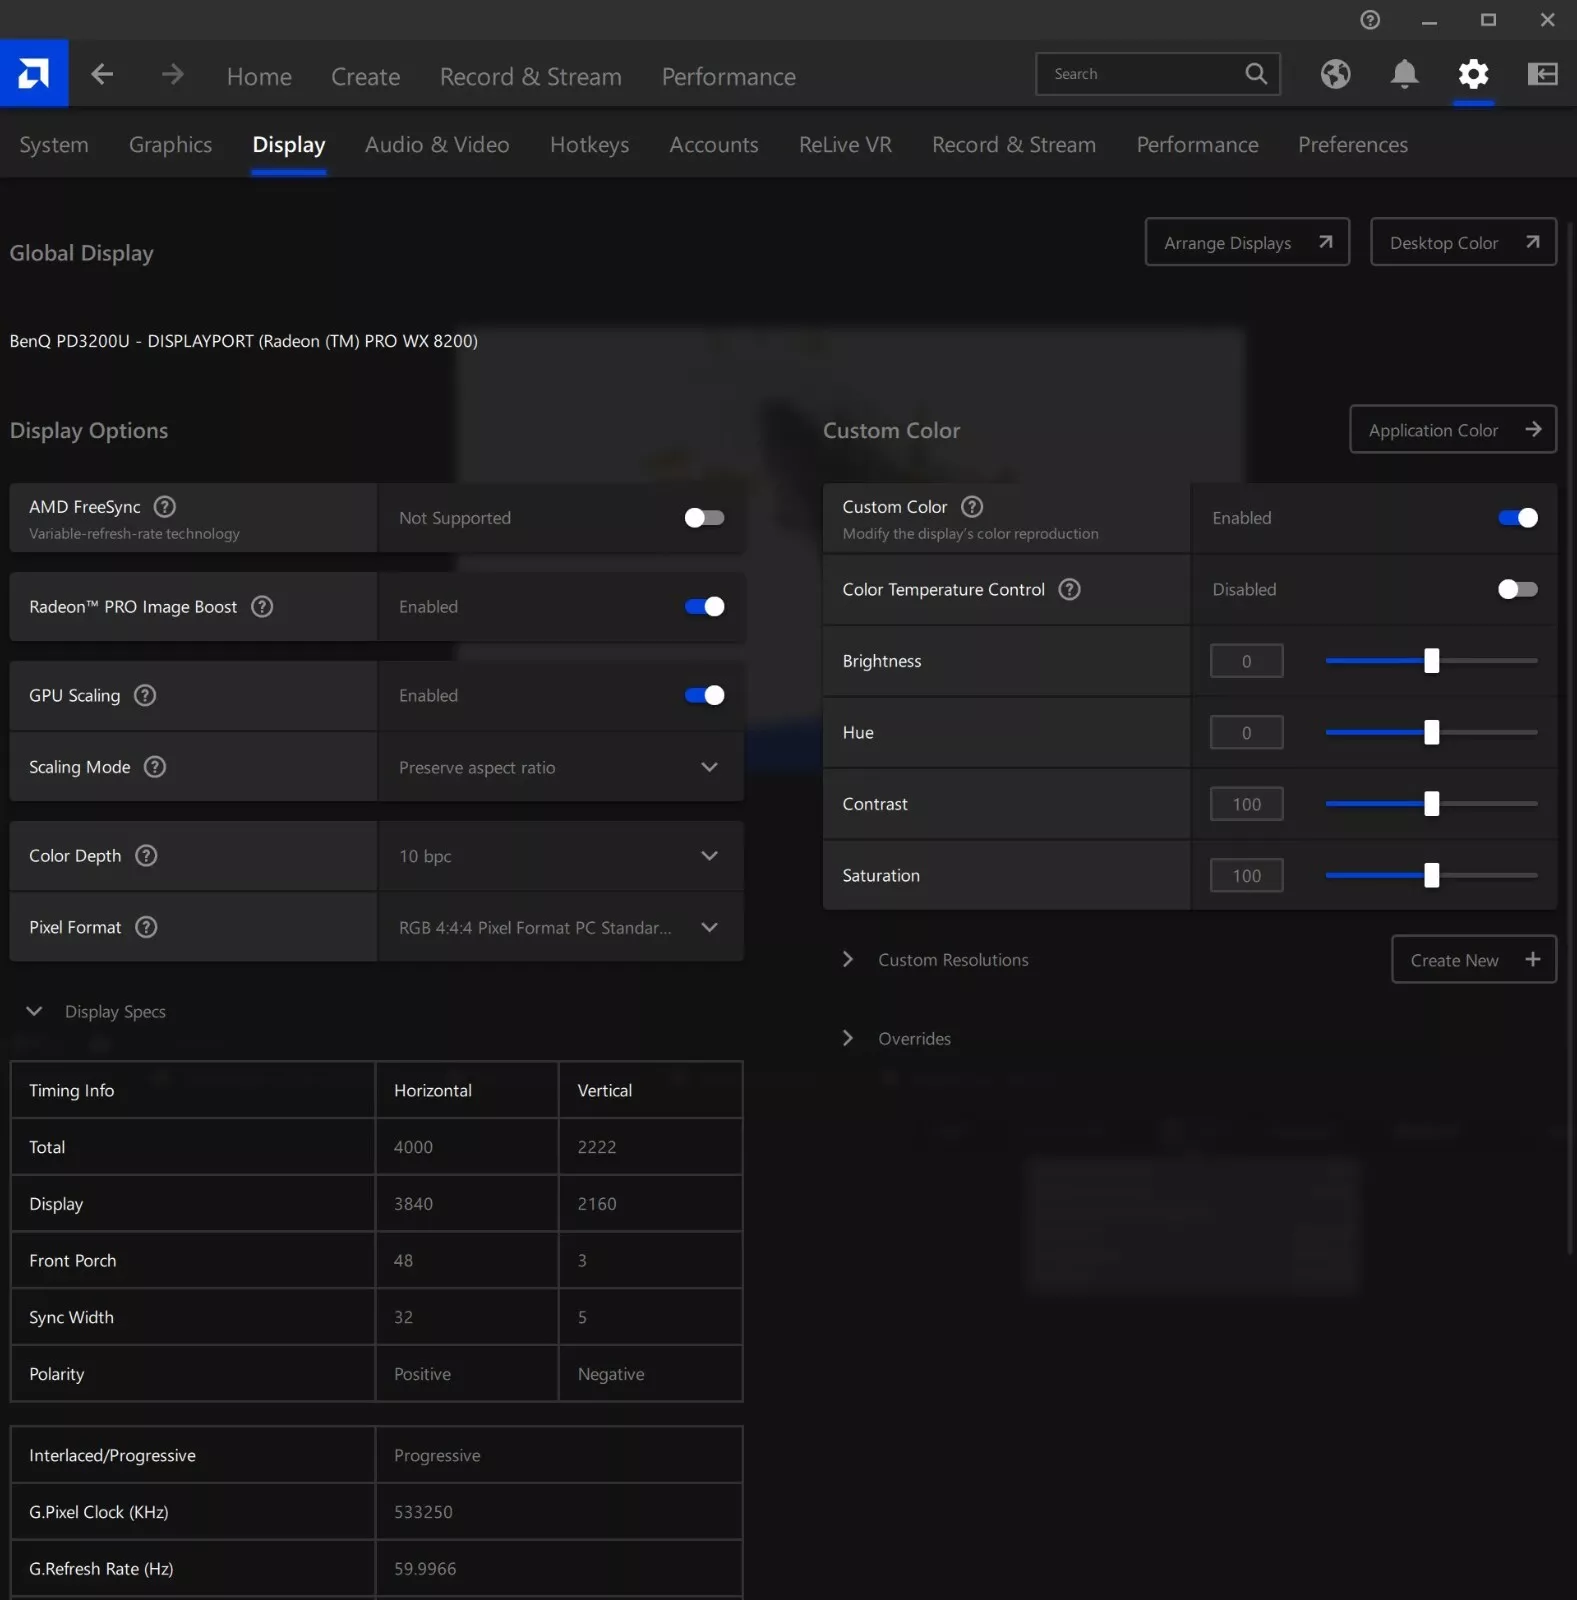Switch to the Graphics tab

[170, 145]
